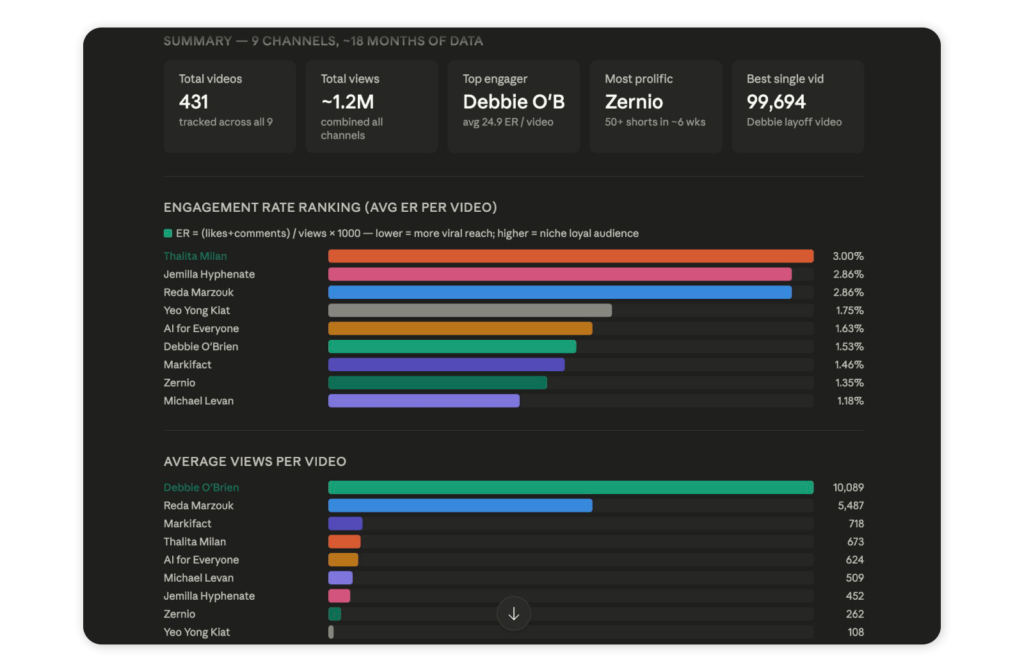Viewport: 1024px width, 672px height.
Task: Click the scroll-down arrow button
Action: (x=513, y=613)
